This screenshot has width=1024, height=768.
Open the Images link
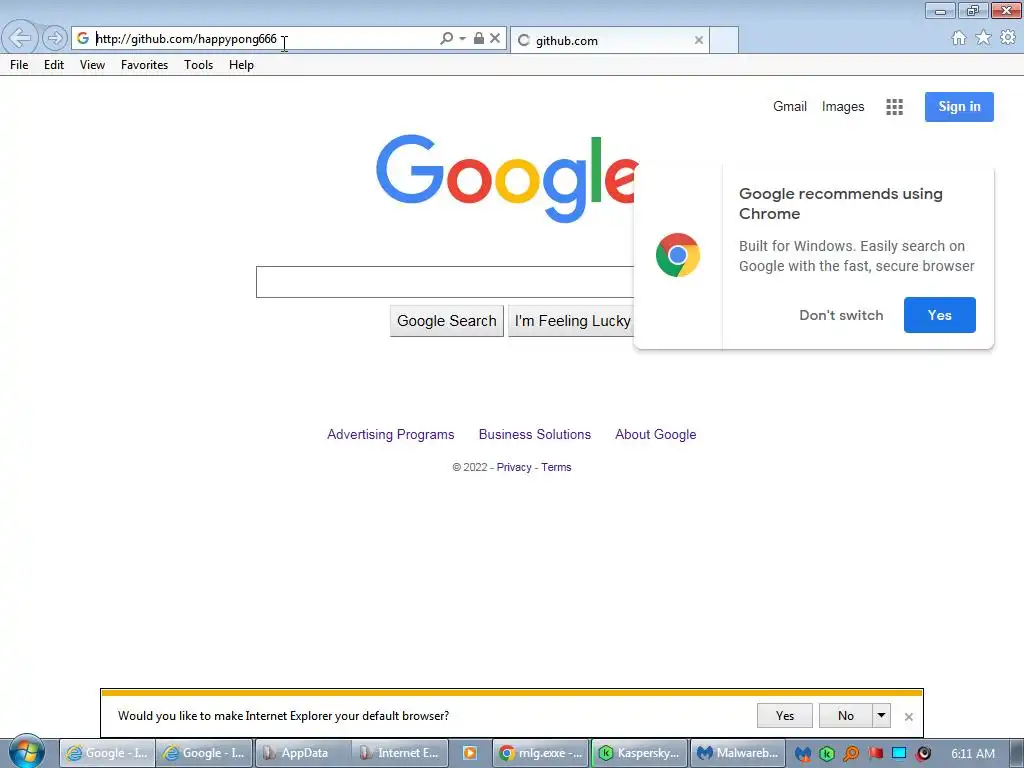tap(842, 106)
